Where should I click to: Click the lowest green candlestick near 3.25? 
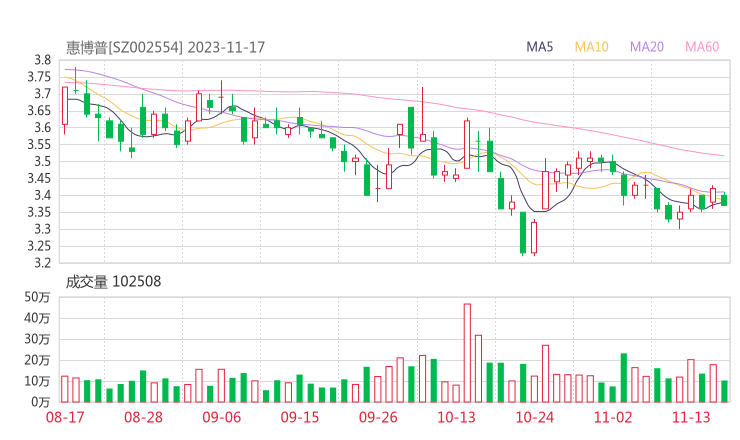(x=523, y=233)
